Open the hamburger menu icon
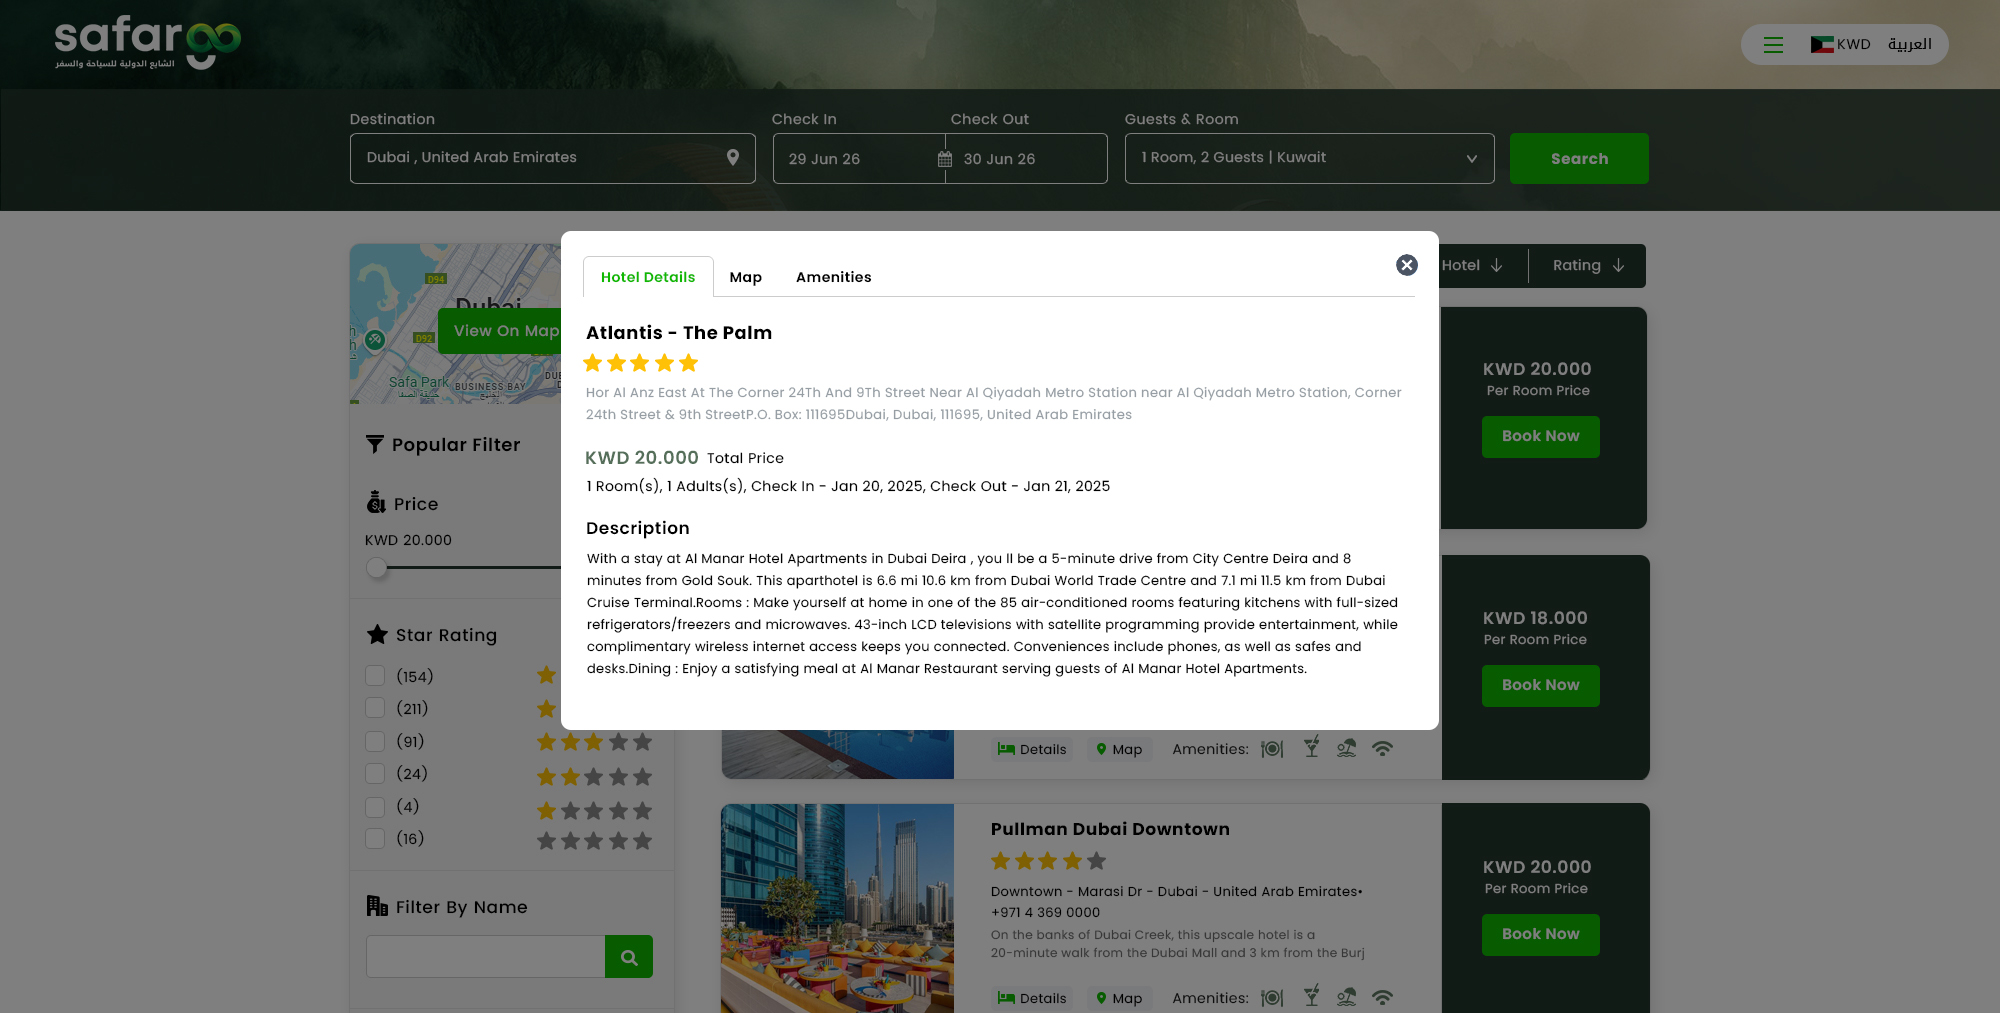 pos(1773,45)
